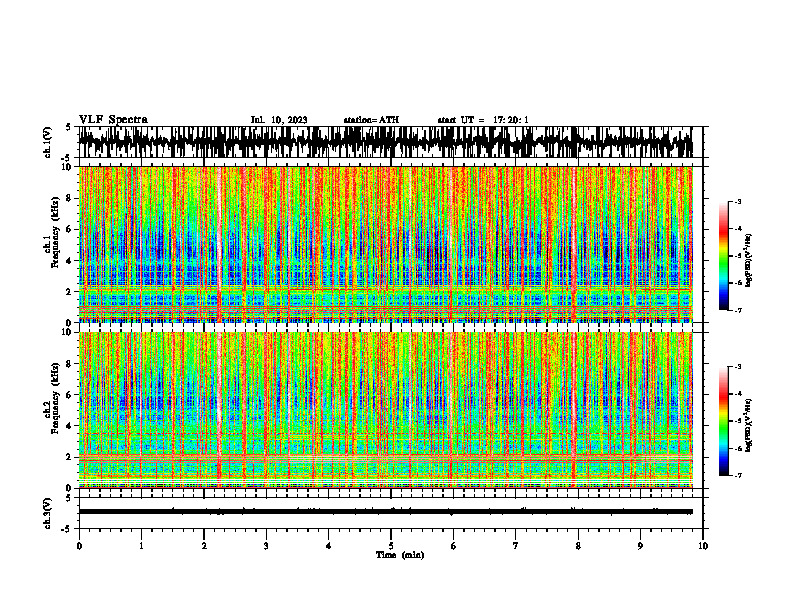The height and width of the screenshot is (612, 792).
Task: Click the ch.2 spectrogram color bar
Action: click(723, 421)
